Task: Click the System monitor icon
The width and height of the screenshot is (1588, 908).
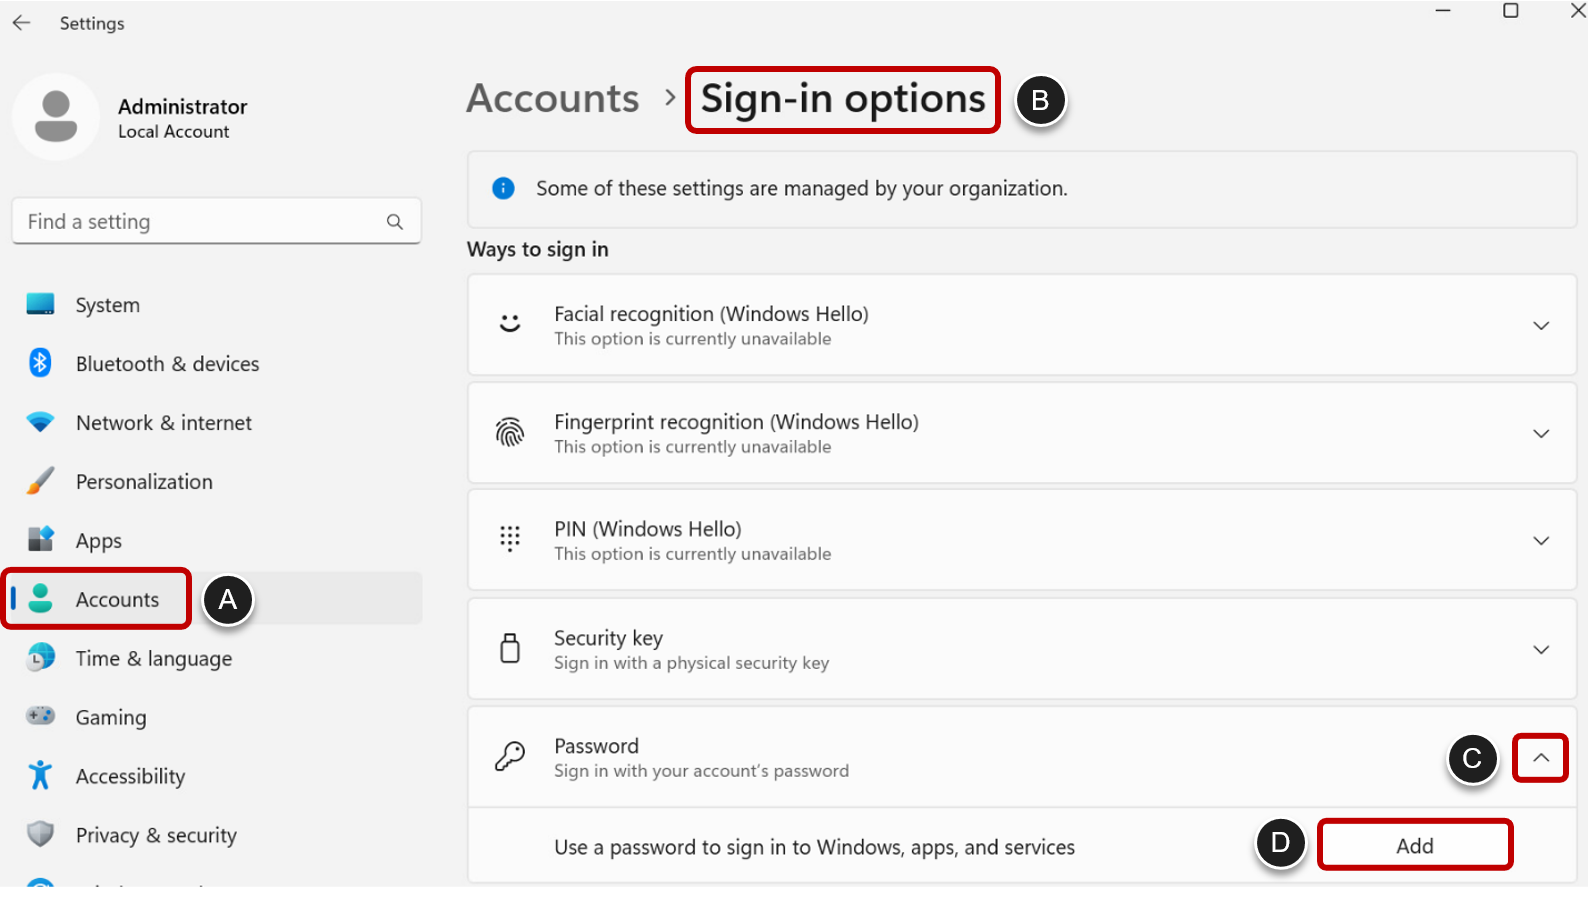Action: (x=41, y=304)
